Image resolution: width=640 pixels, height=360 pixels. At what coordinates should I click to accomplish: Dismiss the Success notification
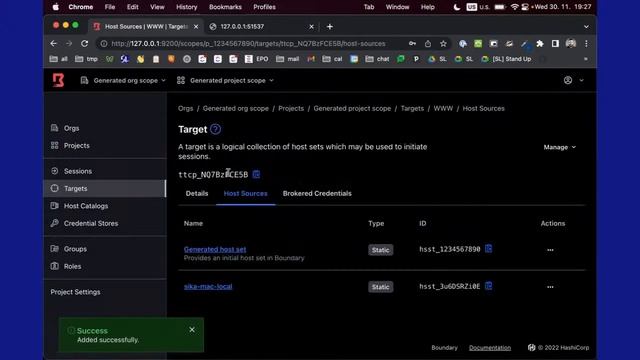(192, 329)
